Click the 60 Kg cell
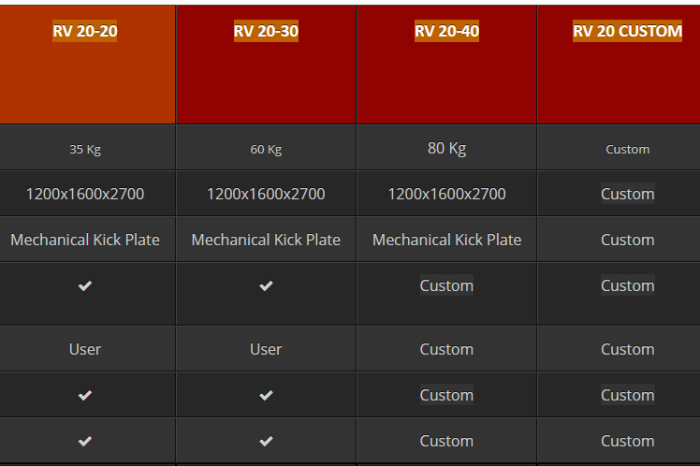Viewport: 700px width, 466px height. [266, 150]
